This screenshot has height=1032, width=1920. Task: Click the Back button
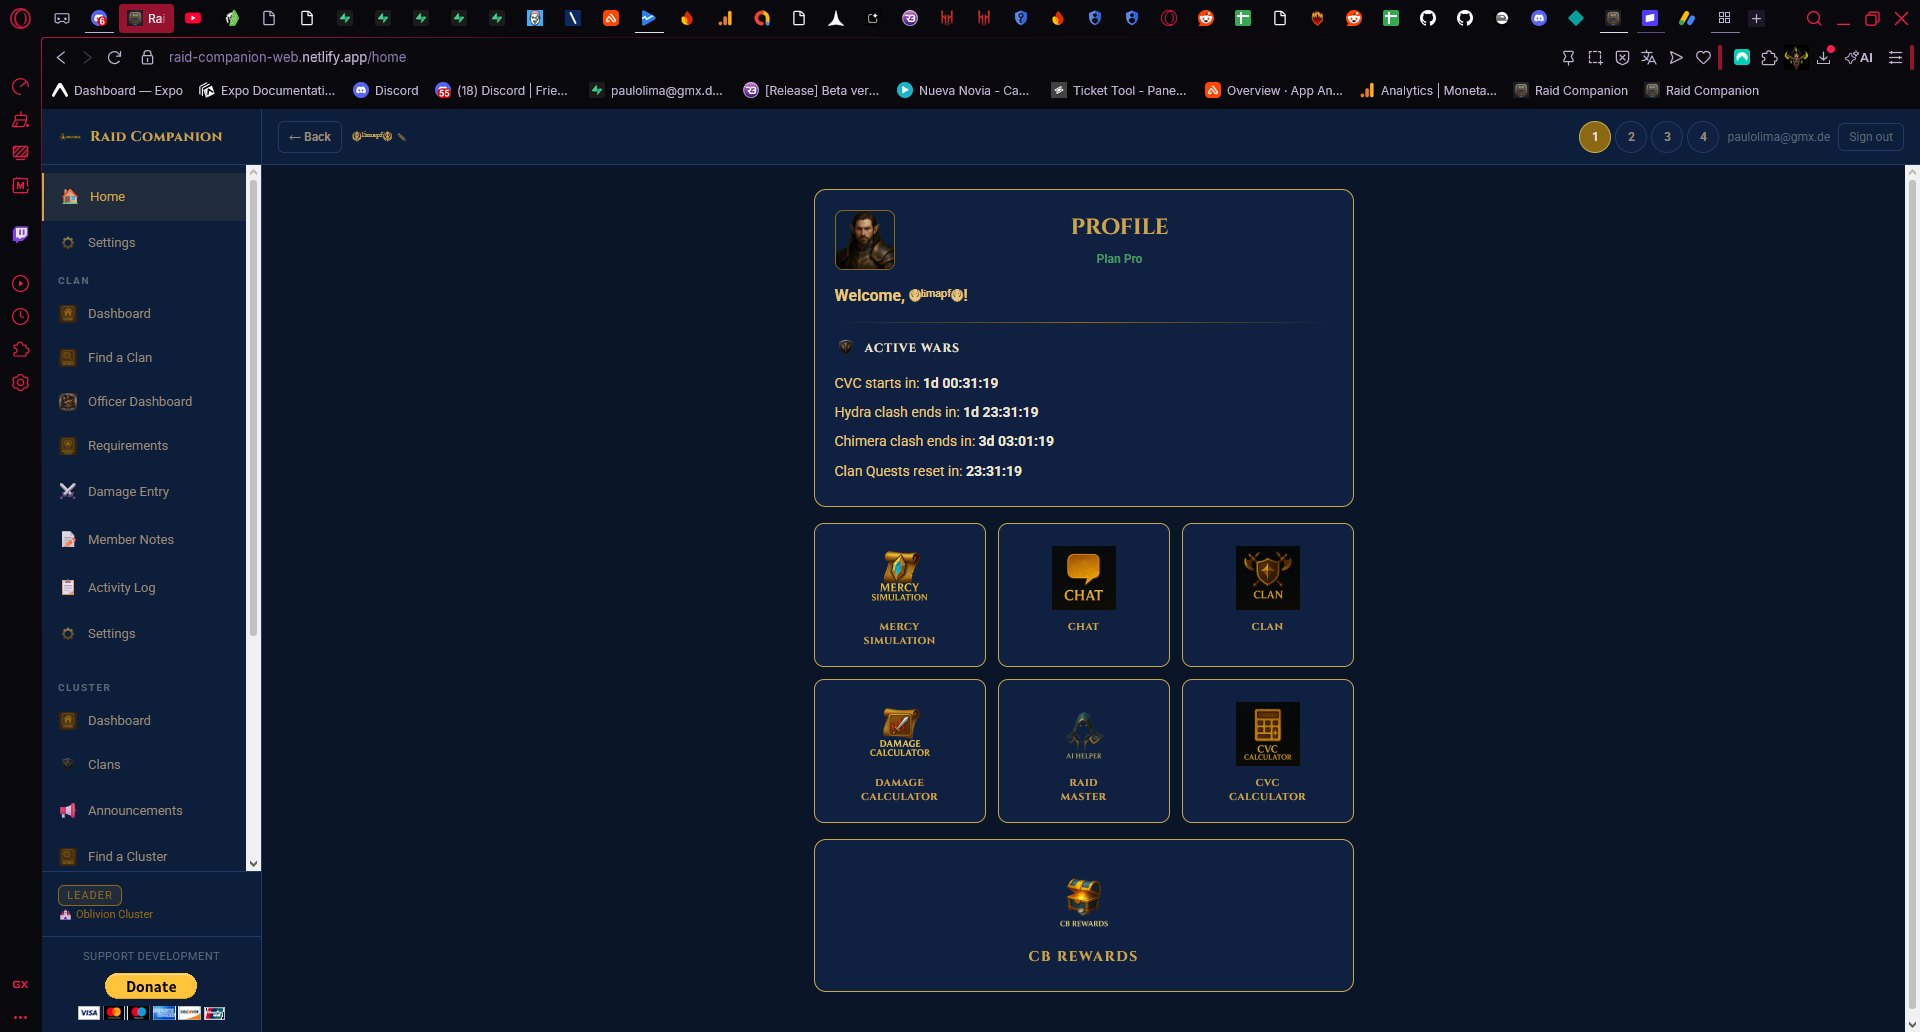click(310, 137)
